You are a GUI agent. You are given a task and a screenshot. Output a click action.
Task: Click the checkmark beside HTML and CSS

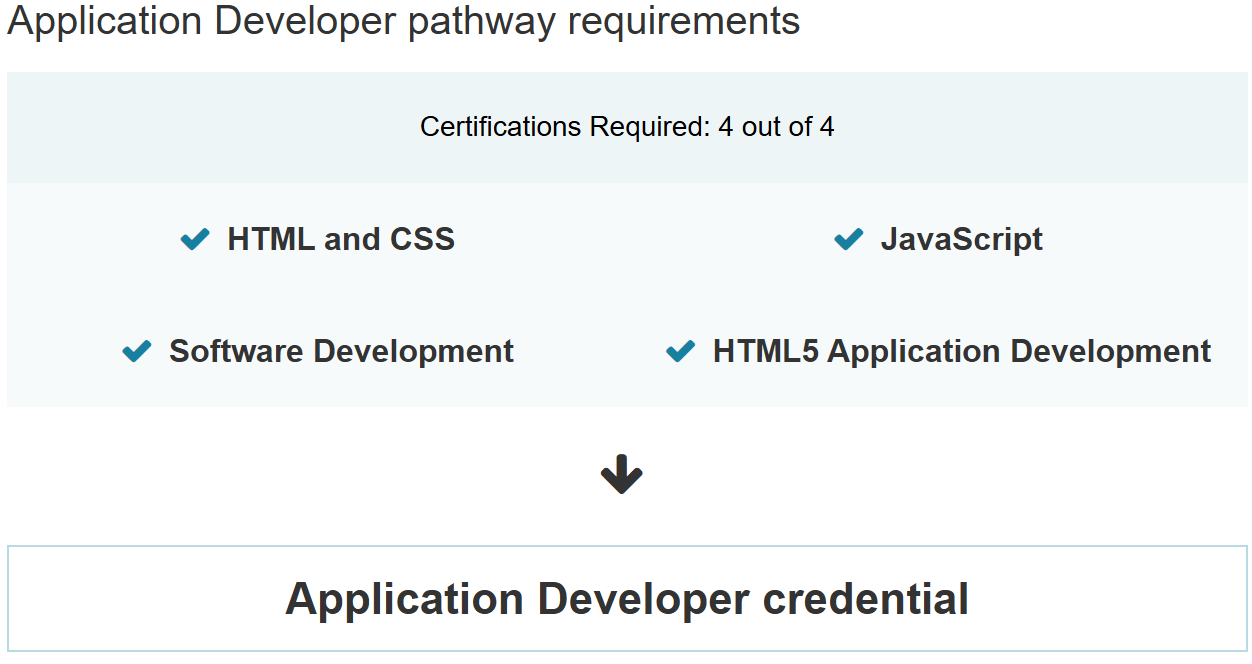click(194, 239)
